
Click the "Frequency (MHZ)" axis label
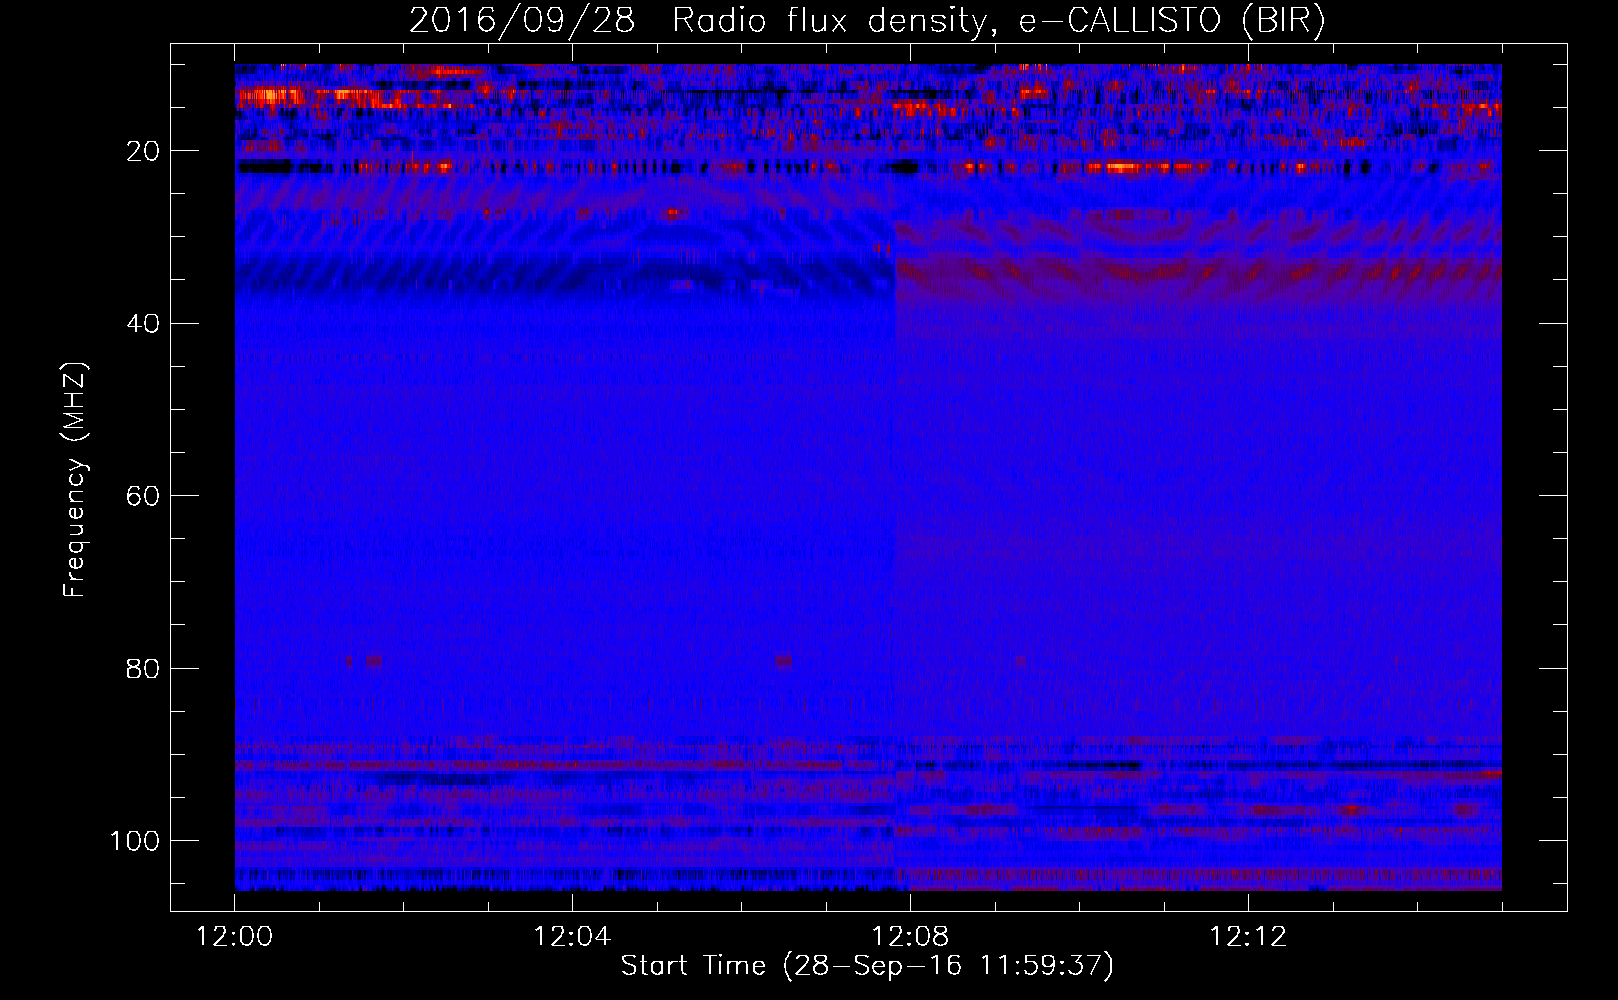click(x=75, y=480)
